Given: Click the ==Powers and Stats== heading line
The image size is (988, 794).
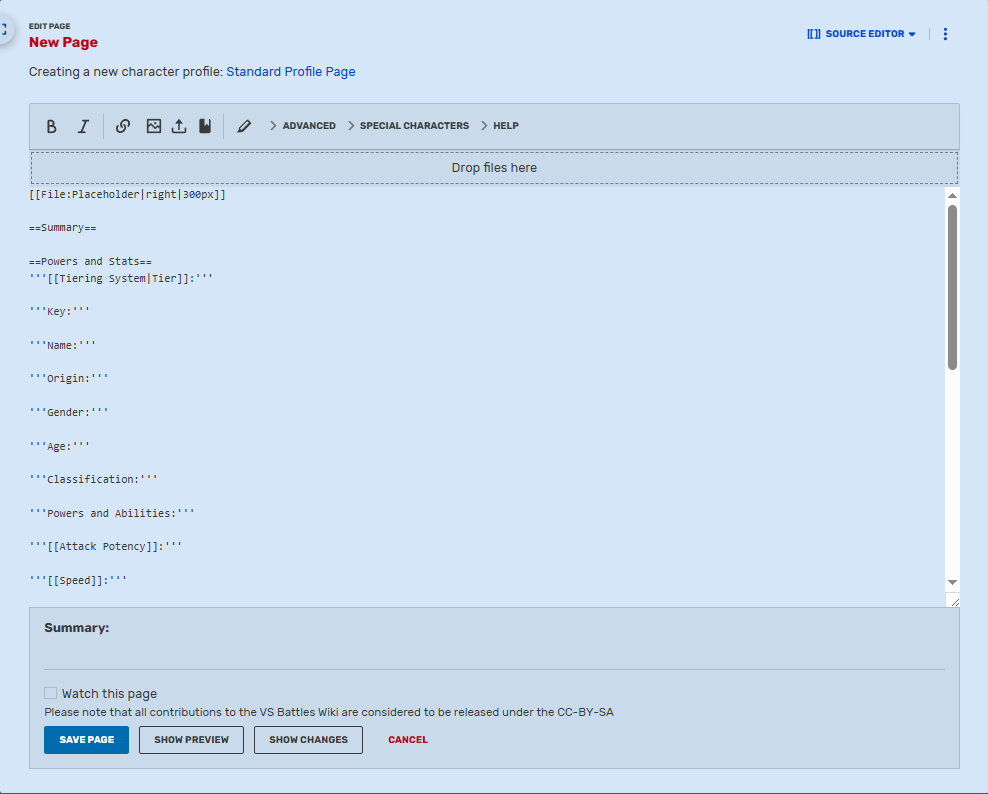Looking at the screenshot, I should [90, 262].
